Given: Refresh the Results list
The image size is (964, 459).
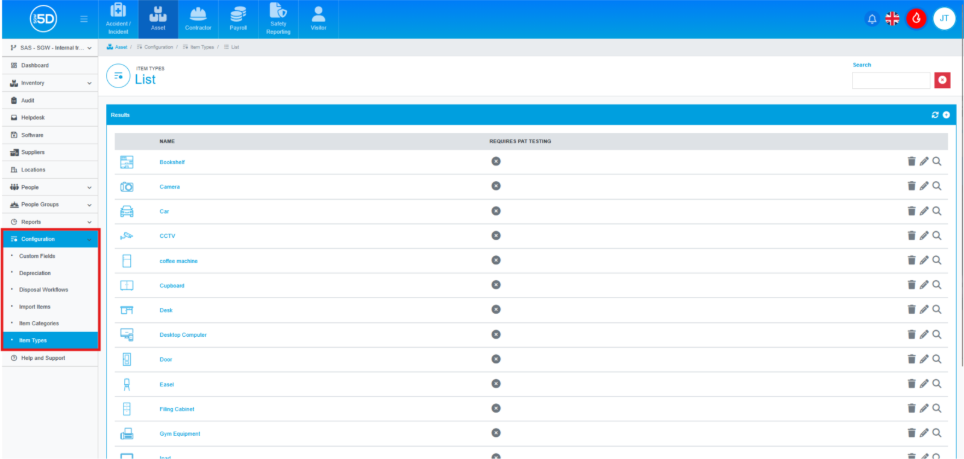Looking at the screenshot, I should [x=935, y=115].
